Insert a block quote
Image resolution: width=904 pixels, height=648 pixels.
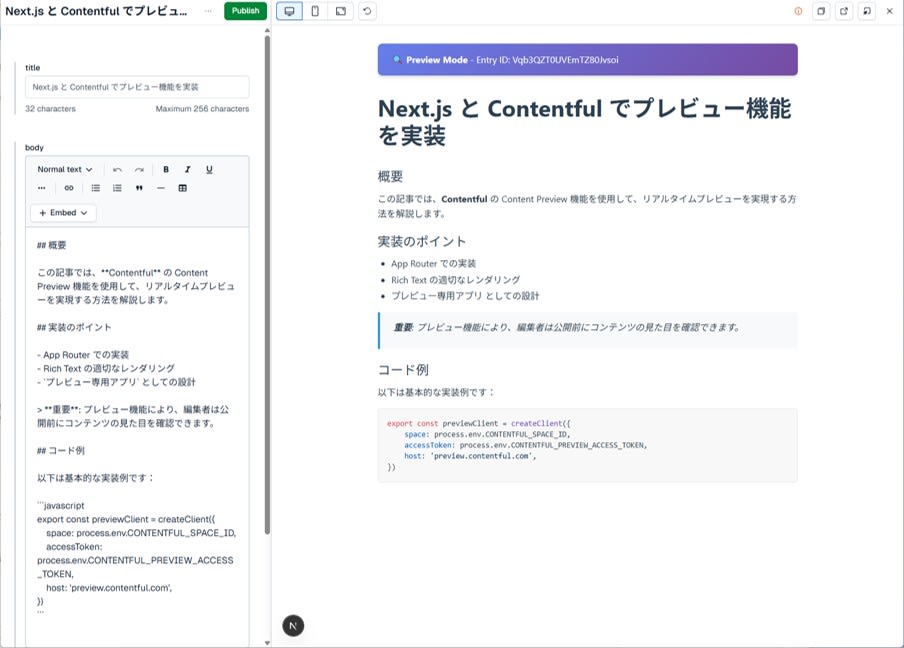pyautogui.click(x=139, y=188)
